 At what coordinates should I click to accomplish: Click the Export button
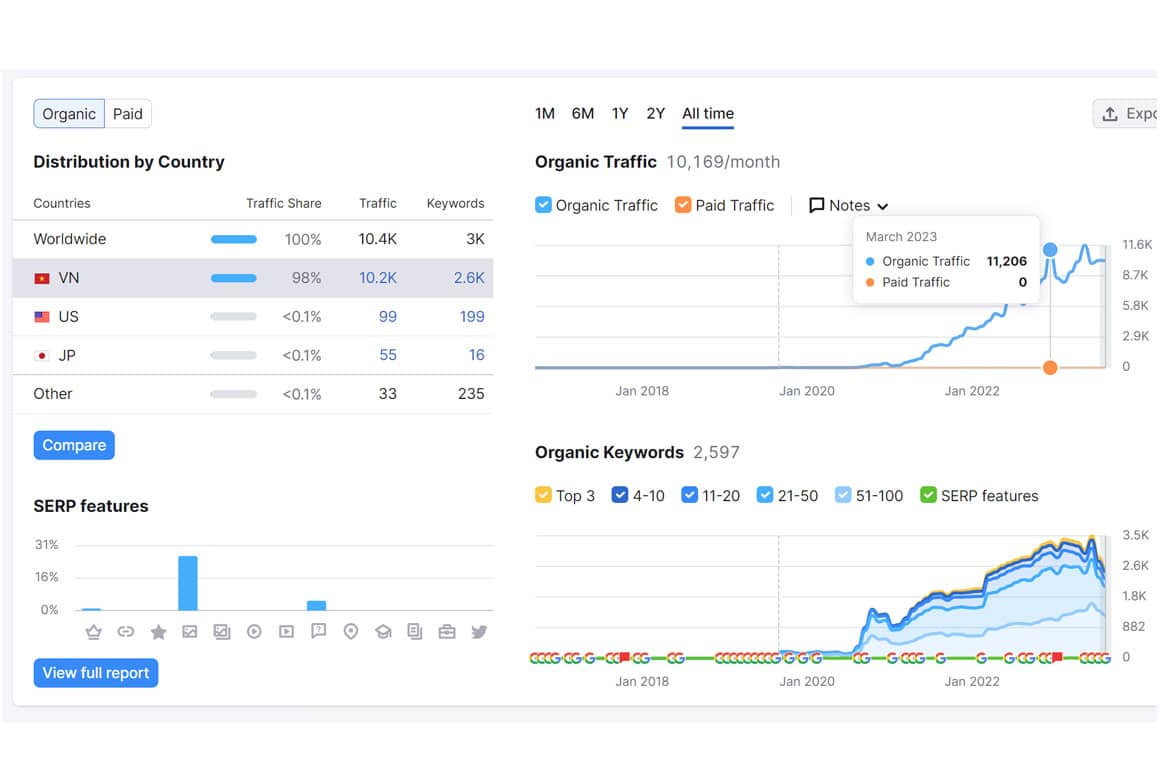[1126, 113]
